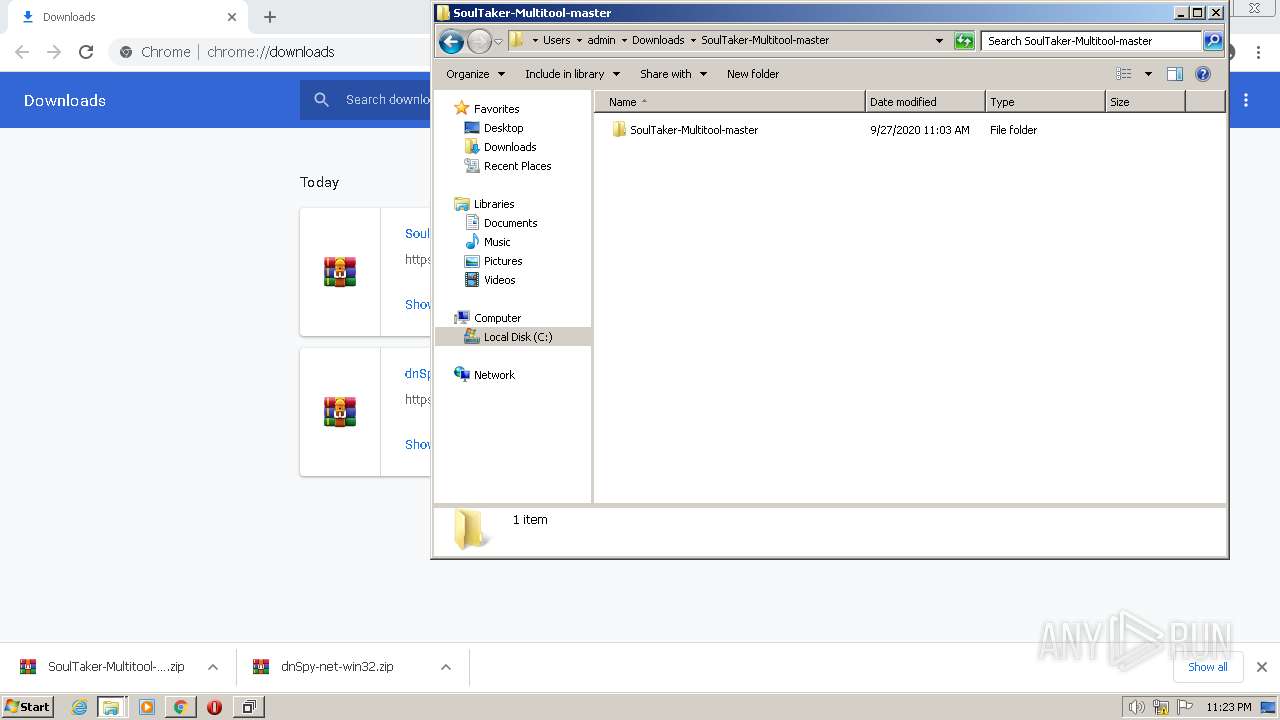Open dnSpy-net-win32.zip in download shelf
This screenshot has height=720, width=1280.
tap(325, 667)
